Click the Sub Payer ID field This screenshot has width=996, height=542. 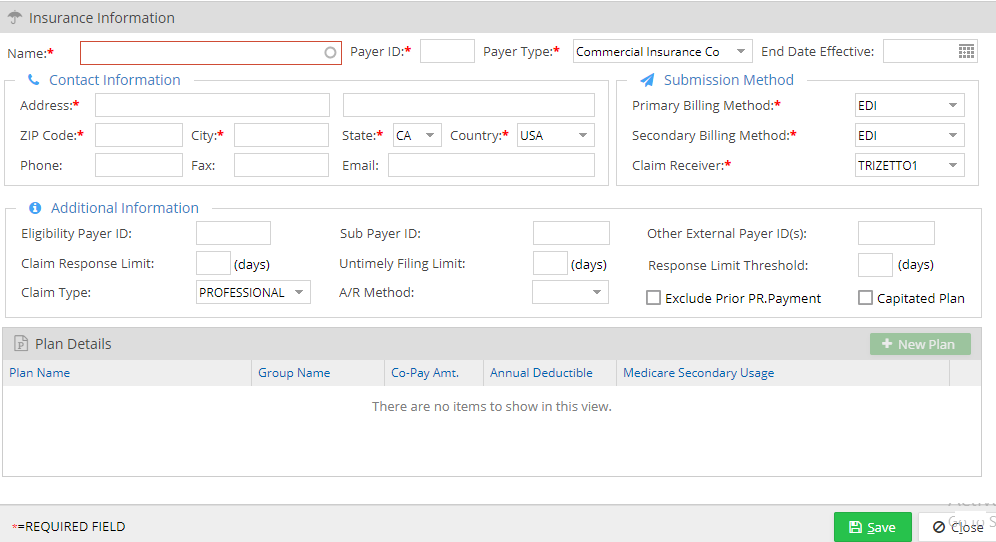click(x=571, y=233)
